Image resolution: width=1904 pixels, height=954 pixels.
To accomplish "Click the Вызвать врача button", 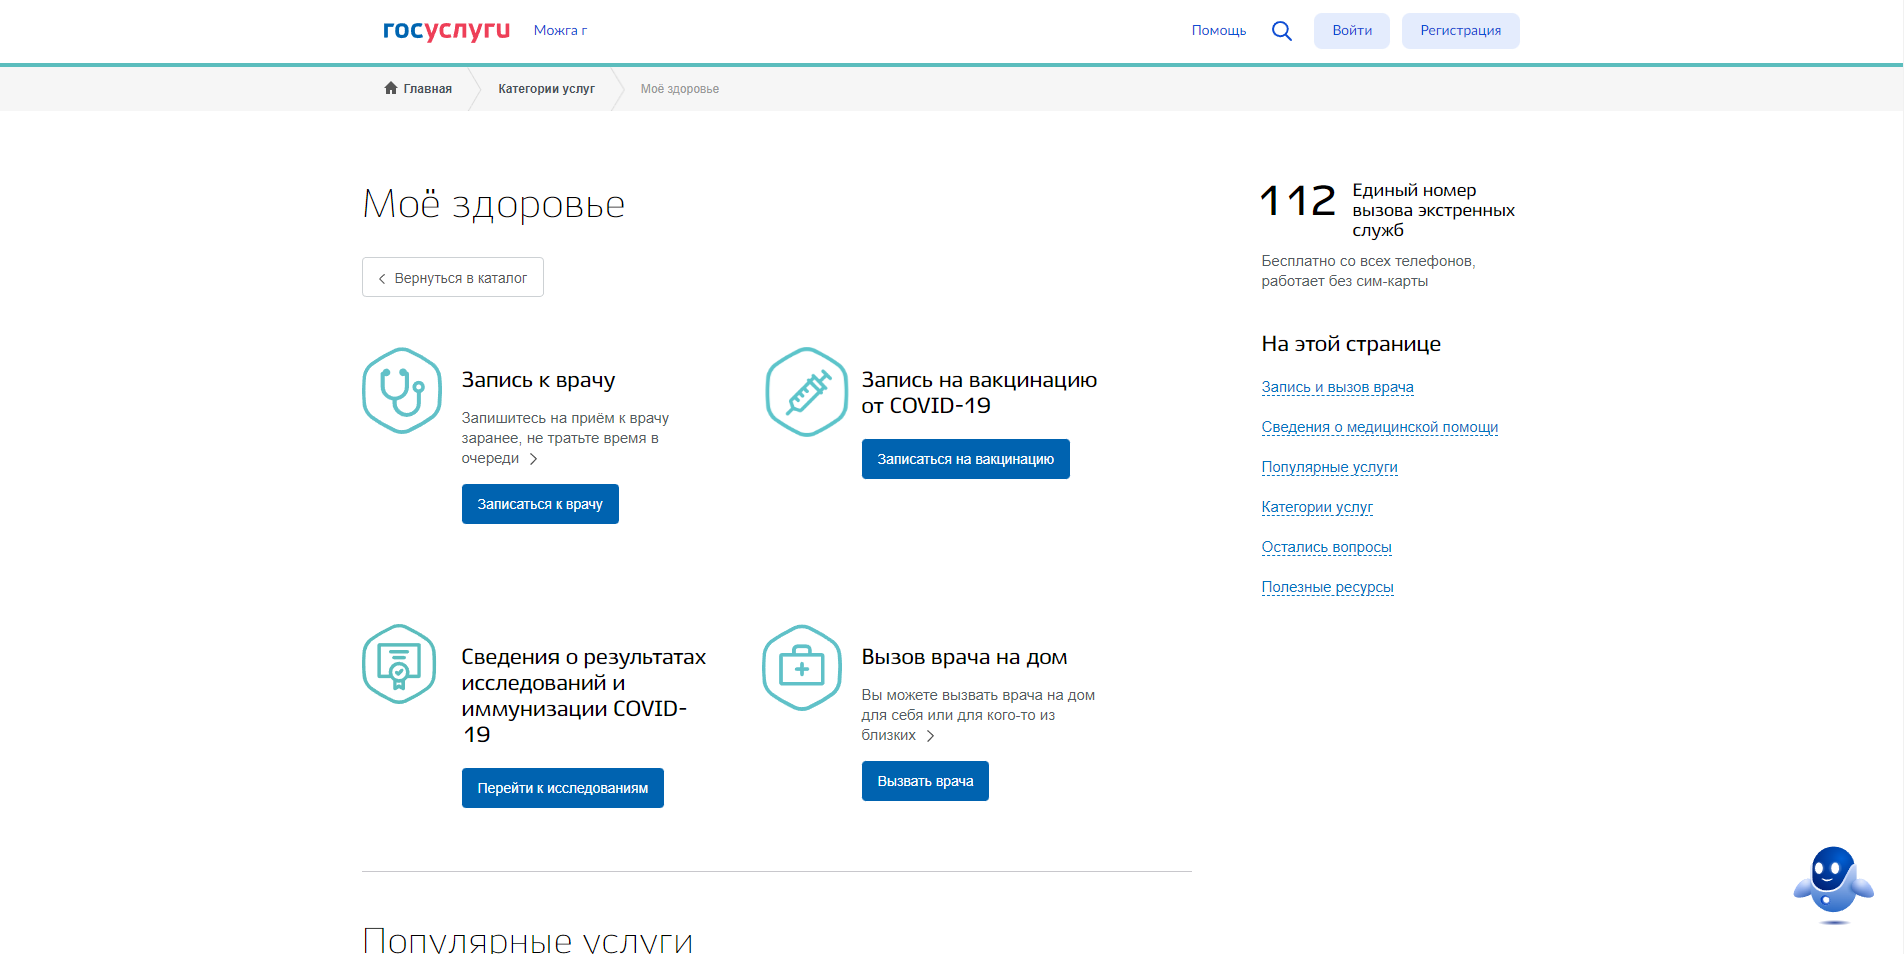I will [925, 781].
